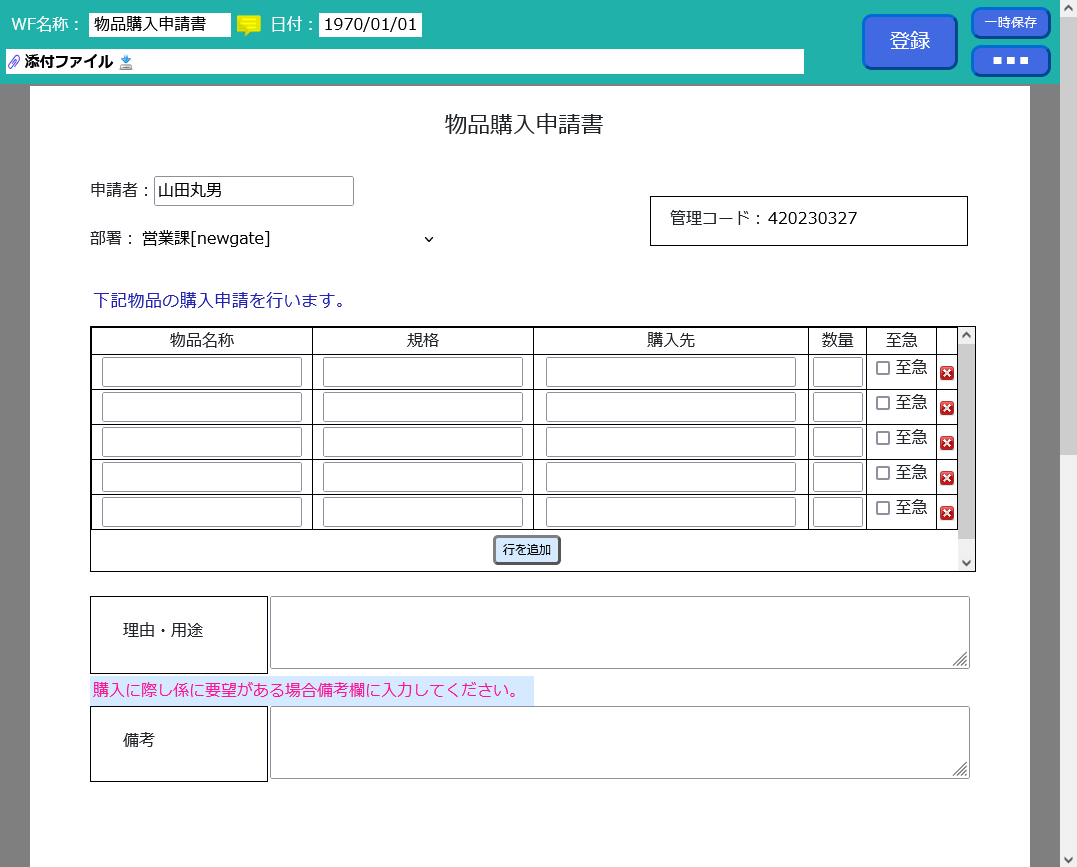Delete the third item row
Screen dimensions: 1077x867
(947, 443)
